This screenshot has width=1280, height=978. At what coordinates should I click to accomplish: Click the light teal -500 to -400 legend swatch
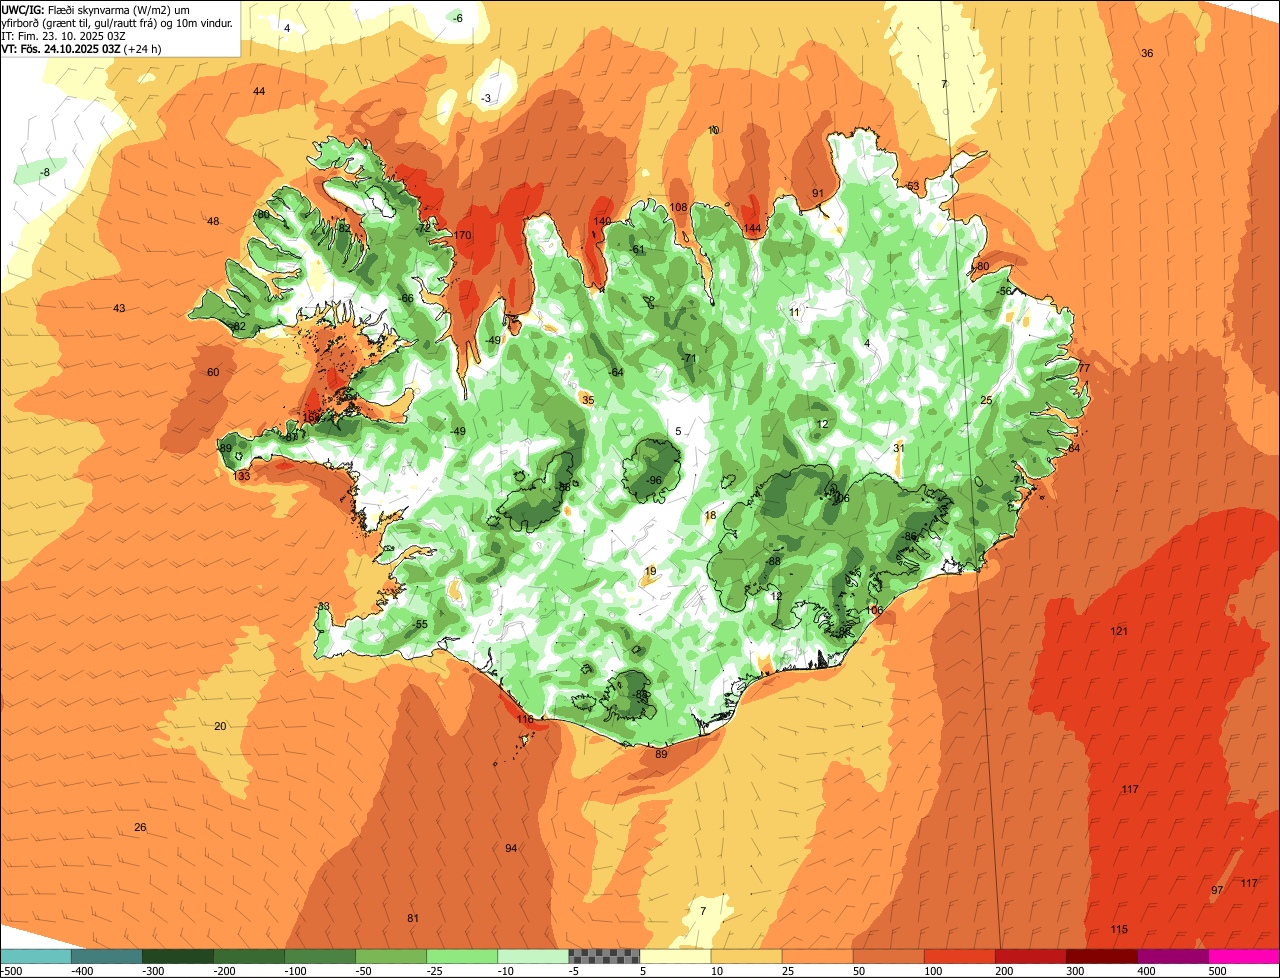tap(36, 956)
